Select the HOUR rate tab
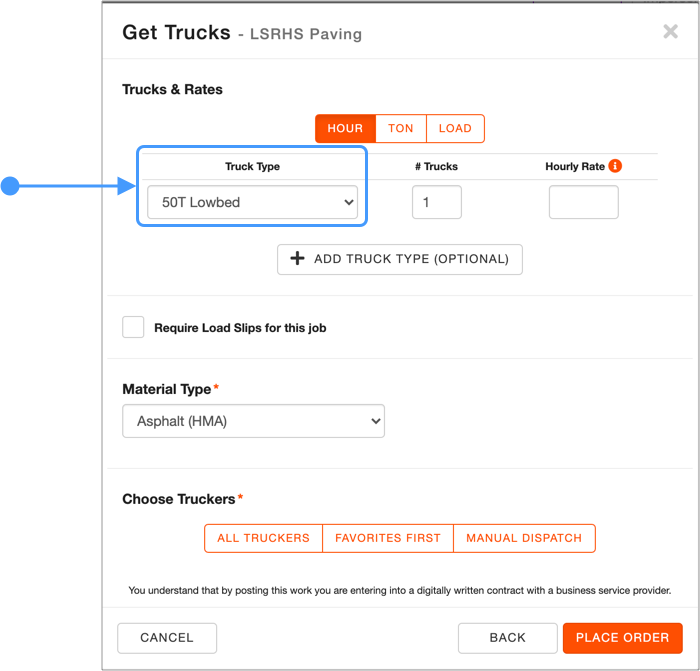700x671 pixels. [346, 129]
